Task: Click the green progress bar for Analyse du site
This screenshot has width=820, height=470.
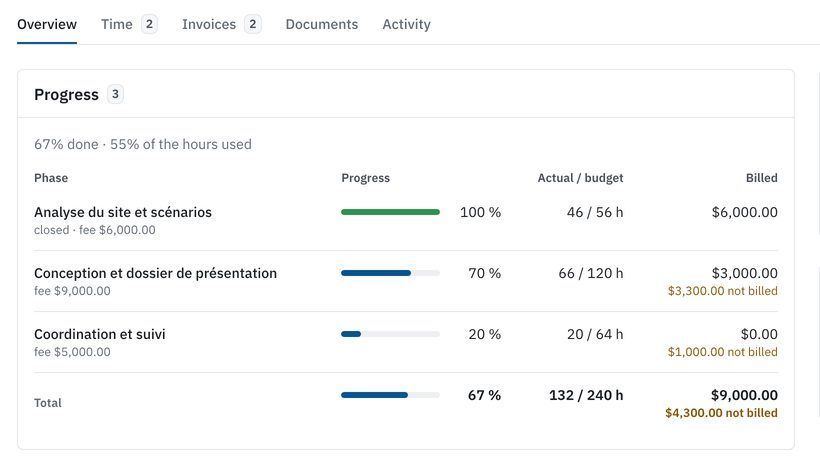Action: pos(390,212)
